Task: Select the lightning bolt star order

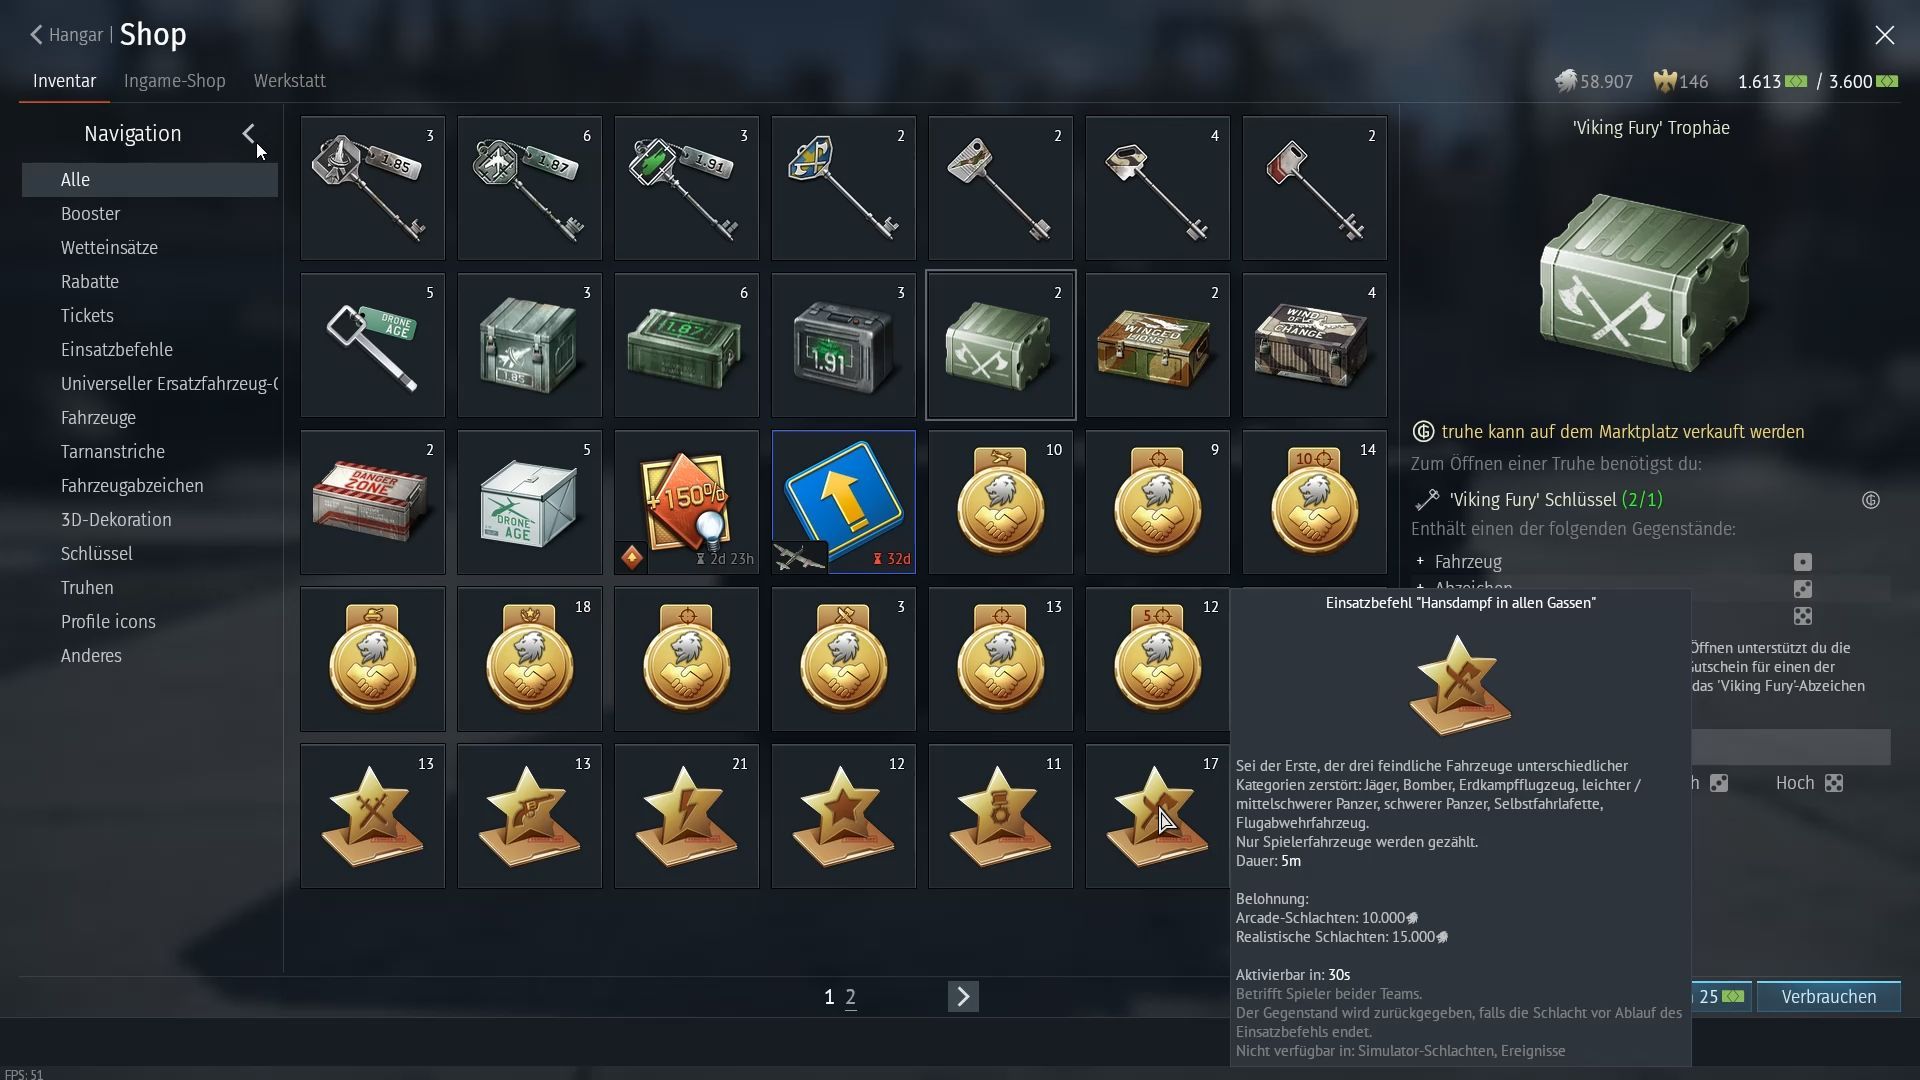Action: (686, 816)
